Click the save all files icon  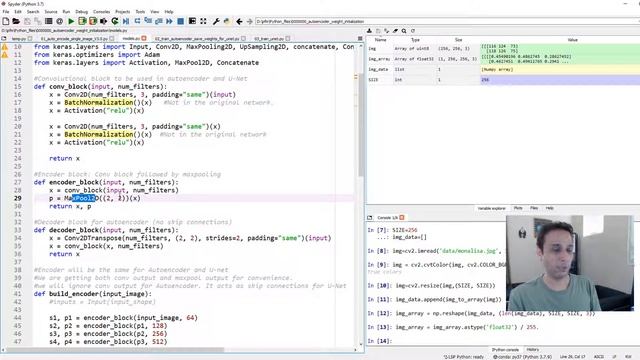(38, 21)
